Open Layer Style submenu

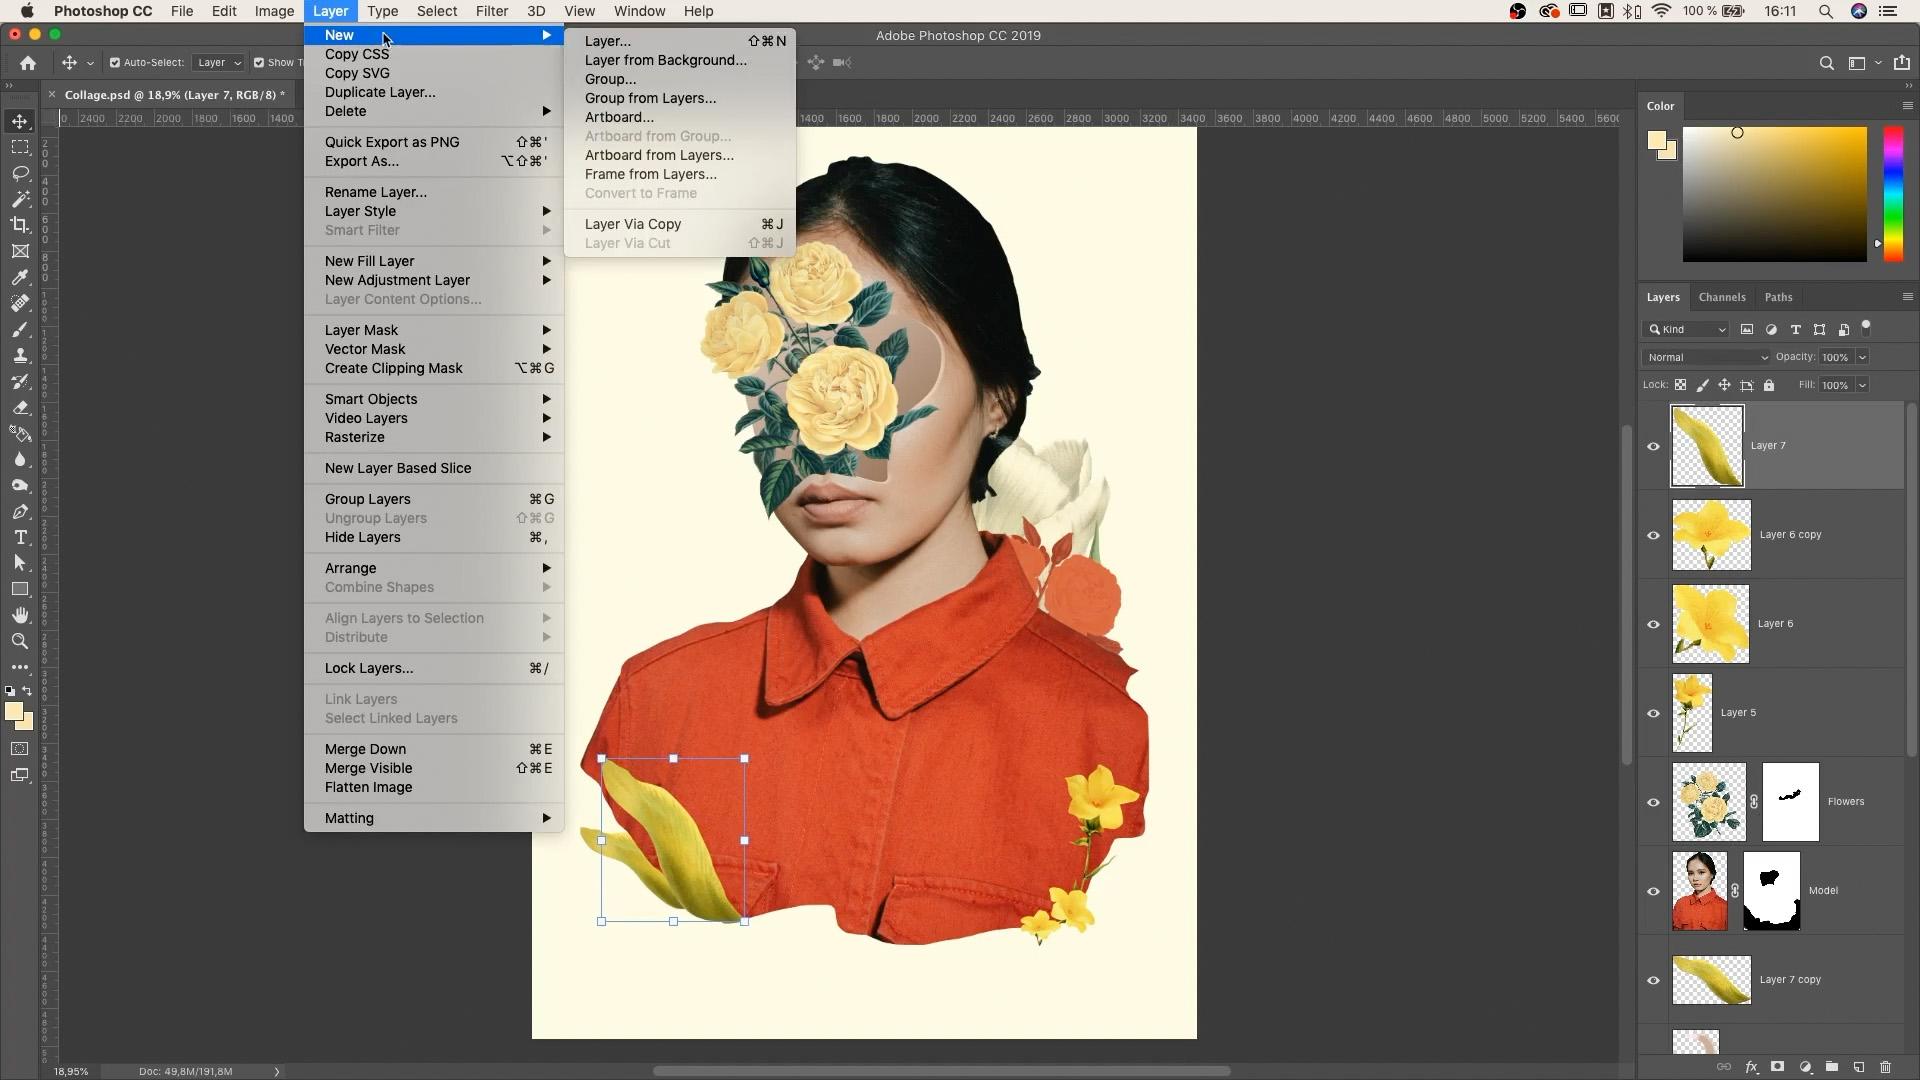(x=360, y=211)
